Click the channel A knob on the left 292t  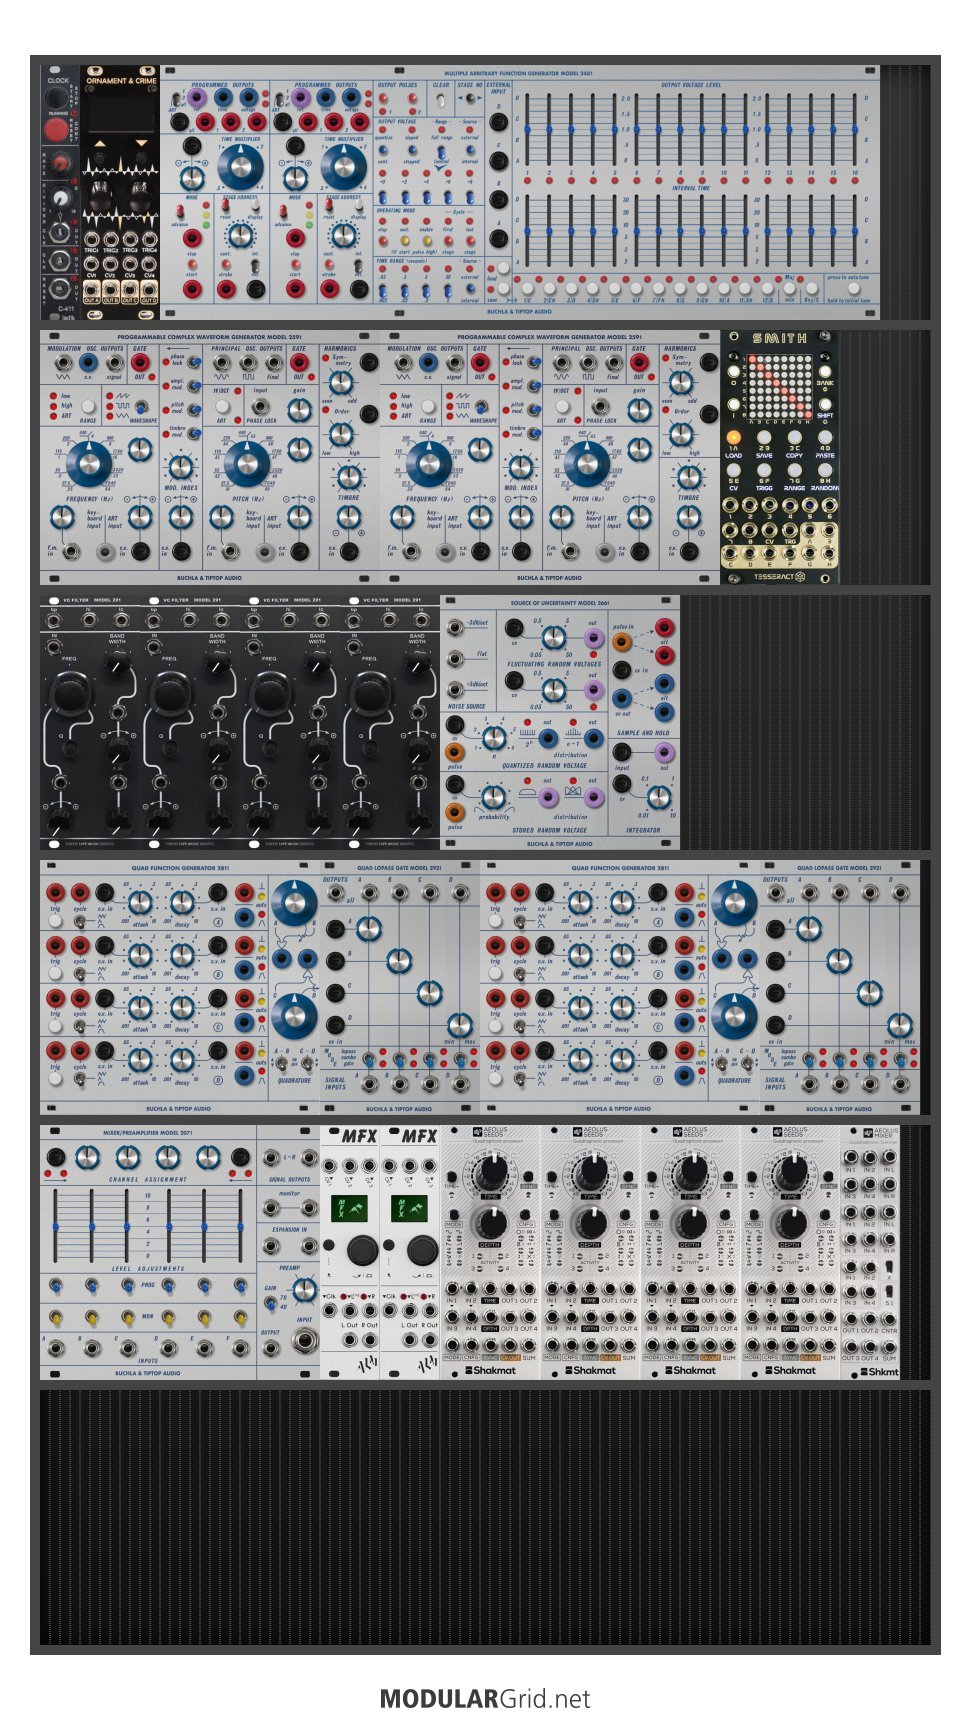pyautogui.click(x=369, y=928)
